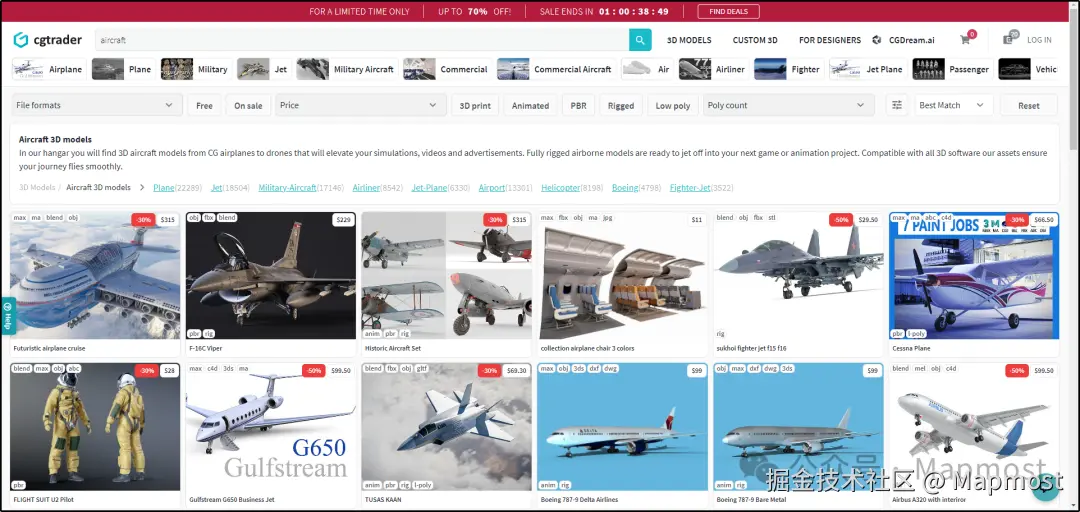This screenshot has height=512, width=1080.
Task: Open the Best Match sort dropdown
Action: pyautogui.click(x=953, y=105)
